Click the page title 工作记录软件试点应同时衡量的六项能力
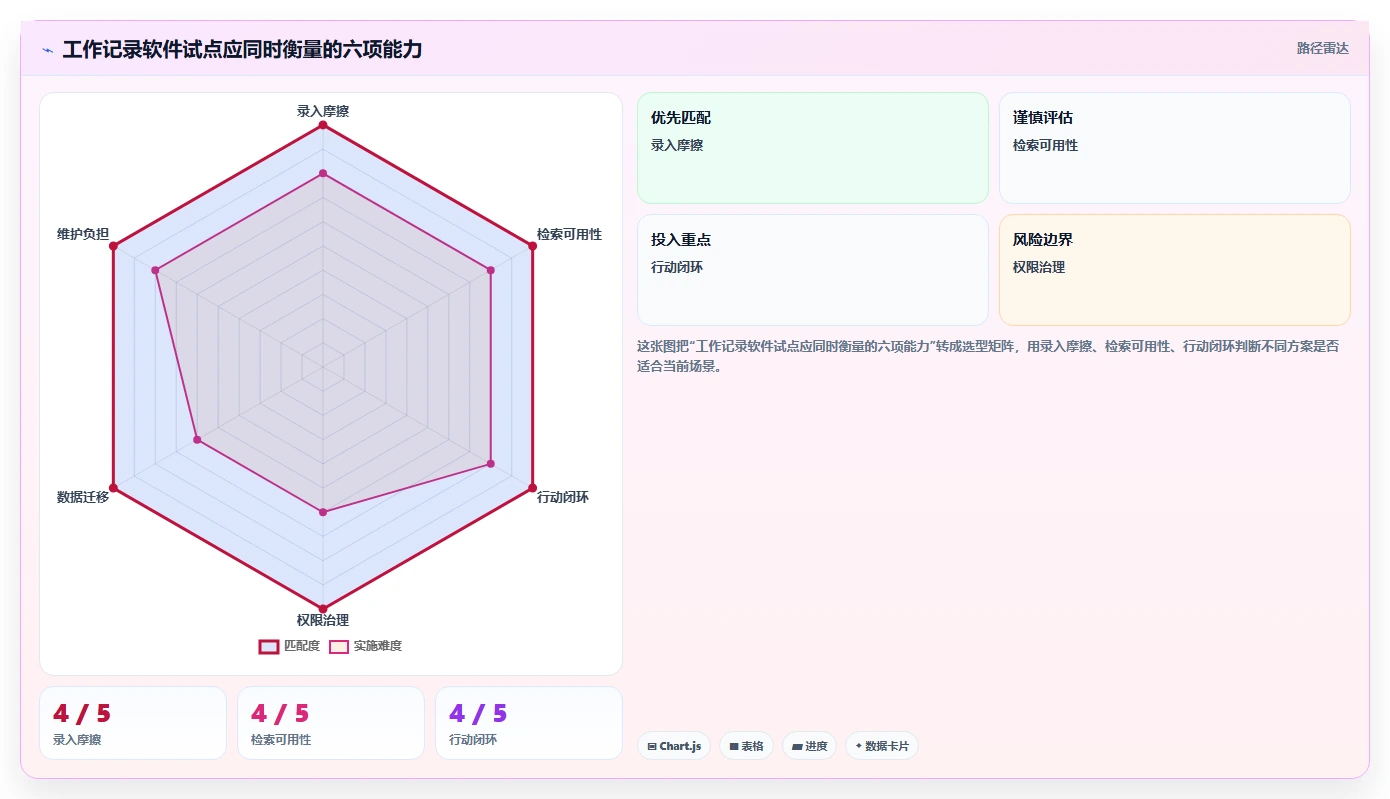Screen dimensions: 1390x799 coord(242,49)
